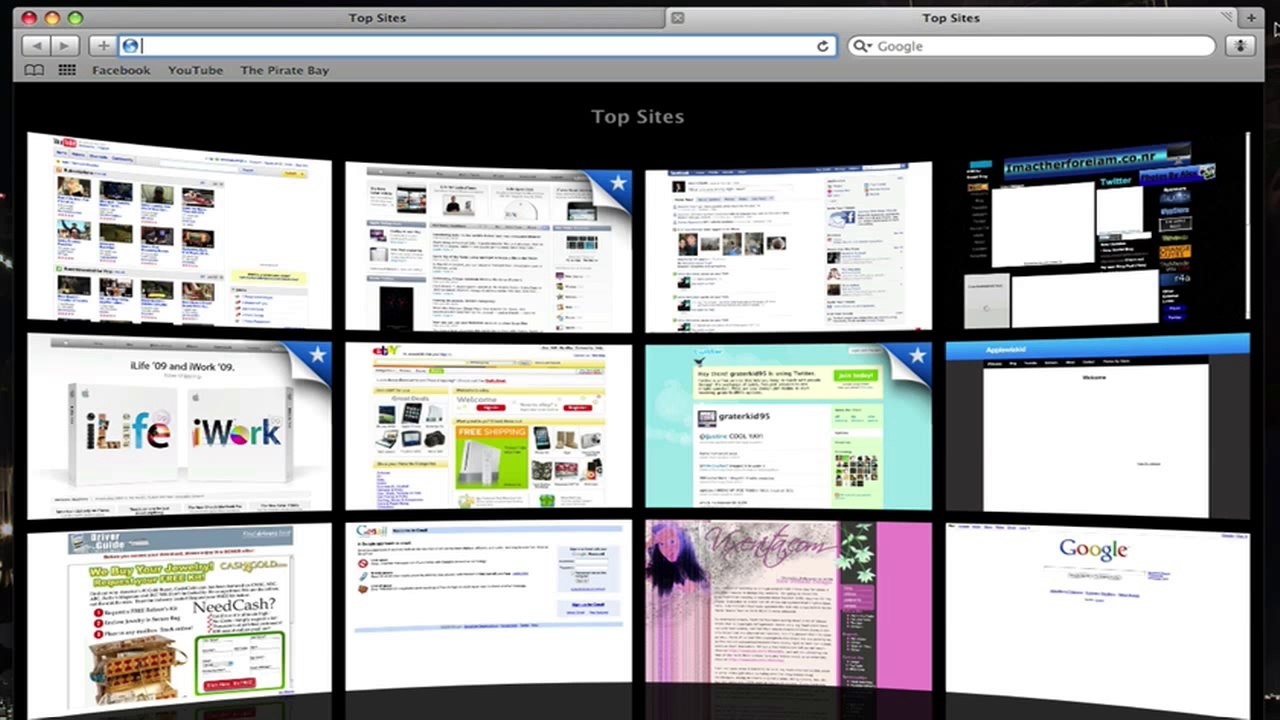Viewport: 1280px width, 720px height.
Task: Open the graterkid95 Twitter thumbnail
Action: point(788,426)
